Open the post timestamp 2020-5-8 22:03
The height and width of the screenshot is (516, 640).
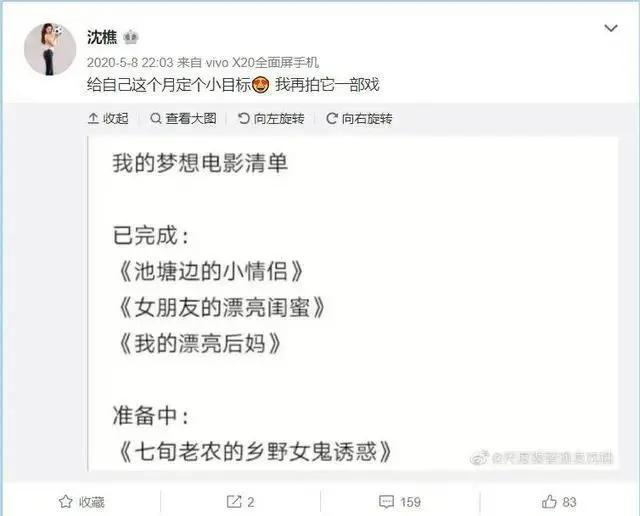130,62
